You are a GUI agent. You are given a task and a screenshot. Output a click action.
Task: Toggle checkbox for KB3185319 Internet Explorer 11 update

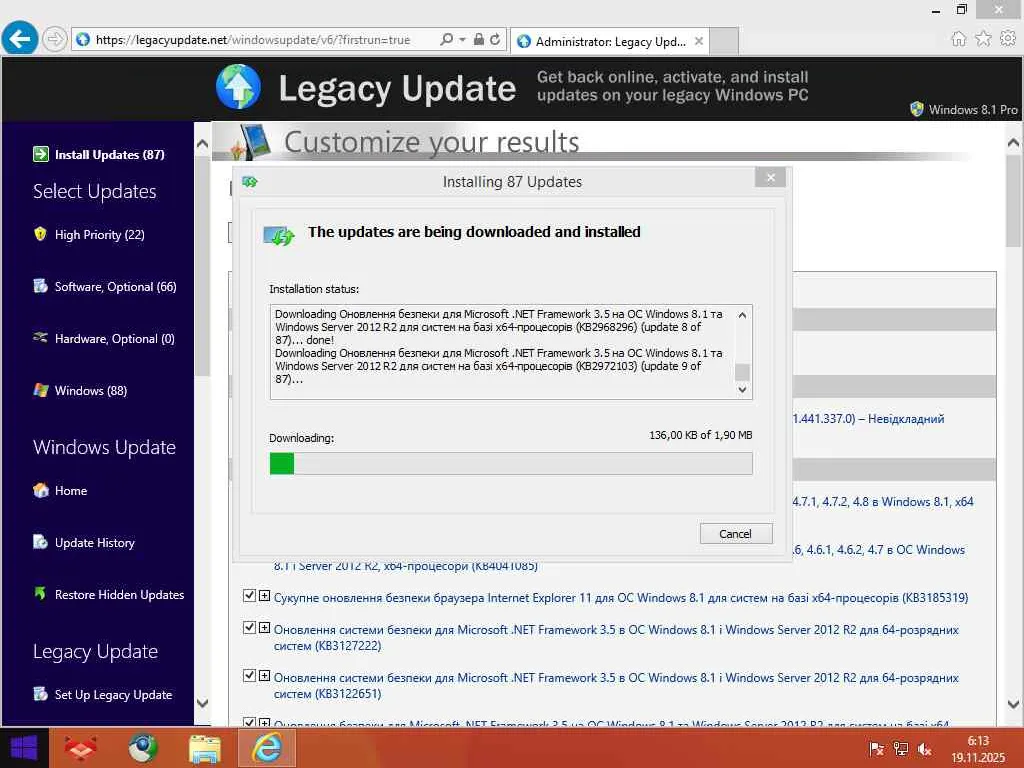[249, 595]
